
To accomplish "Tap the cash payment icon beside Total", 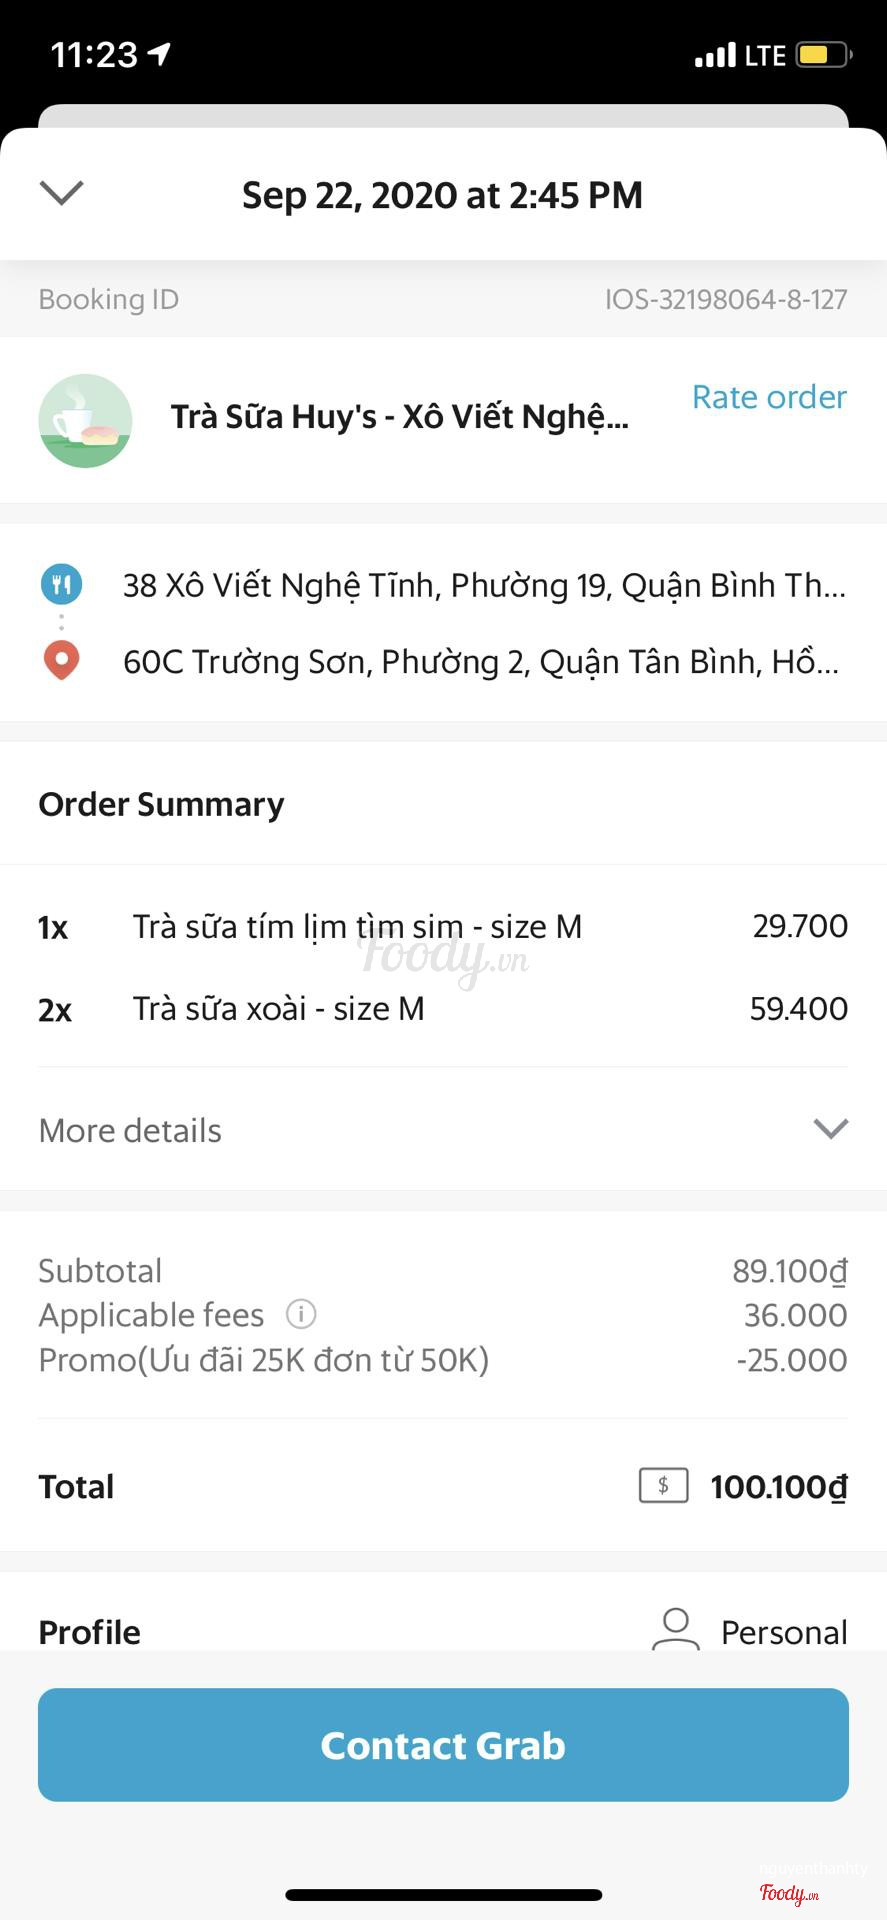I will pos(663,1486).
